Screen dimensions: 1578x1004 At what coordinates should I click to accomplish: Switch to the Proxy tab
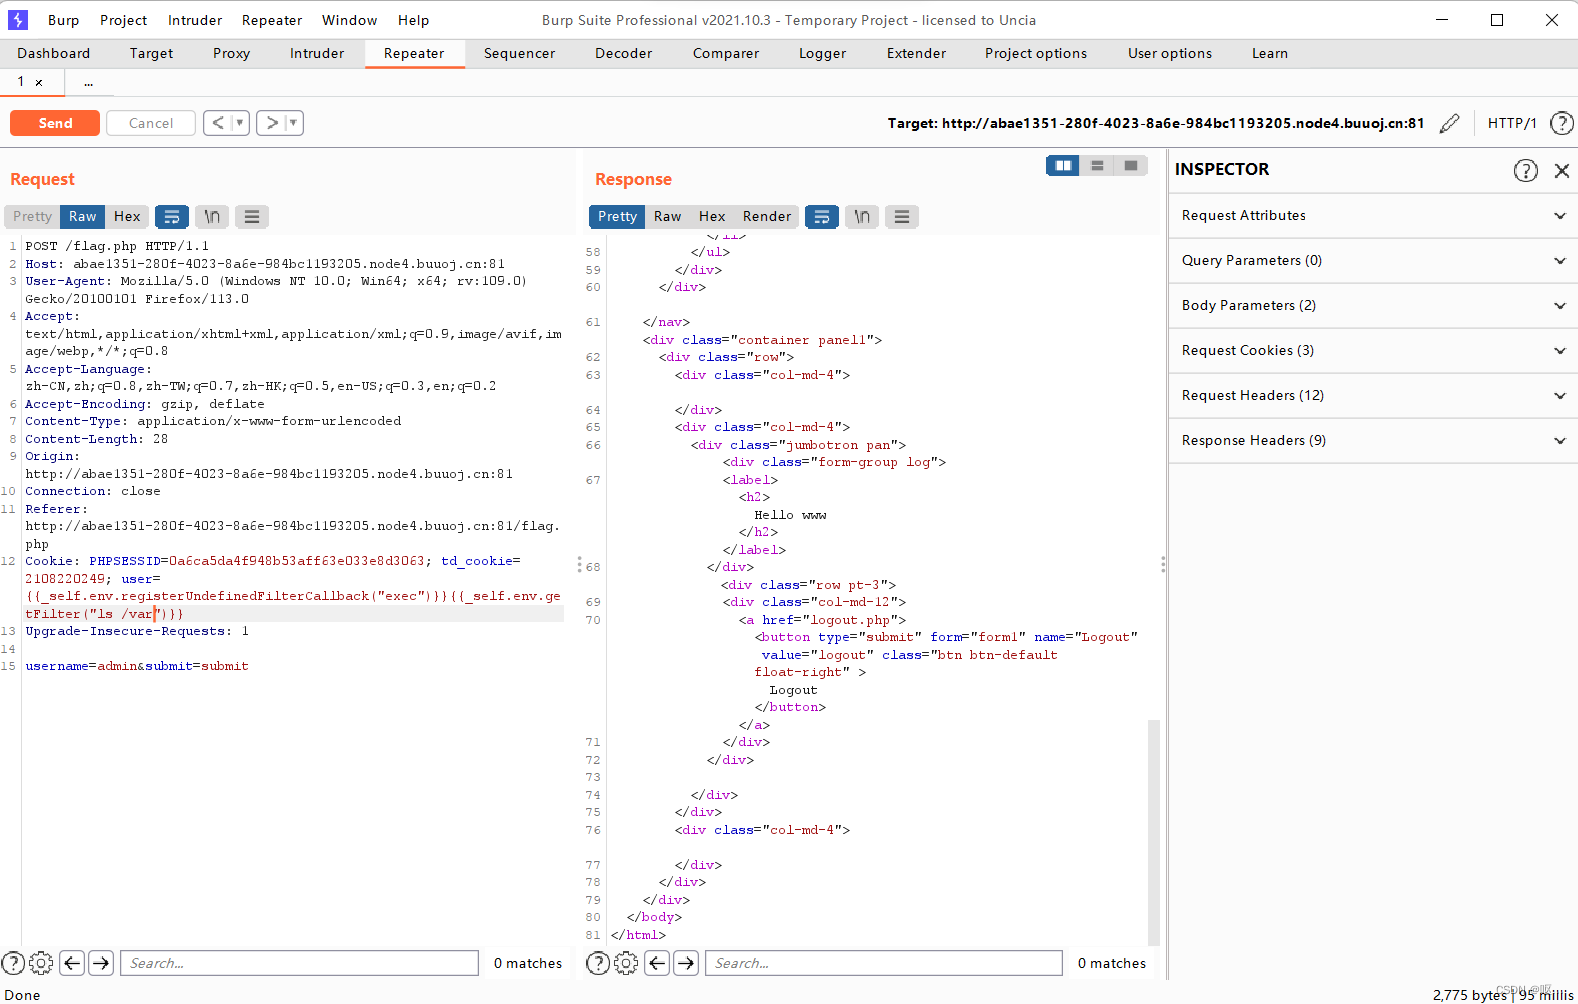point(231,53)
